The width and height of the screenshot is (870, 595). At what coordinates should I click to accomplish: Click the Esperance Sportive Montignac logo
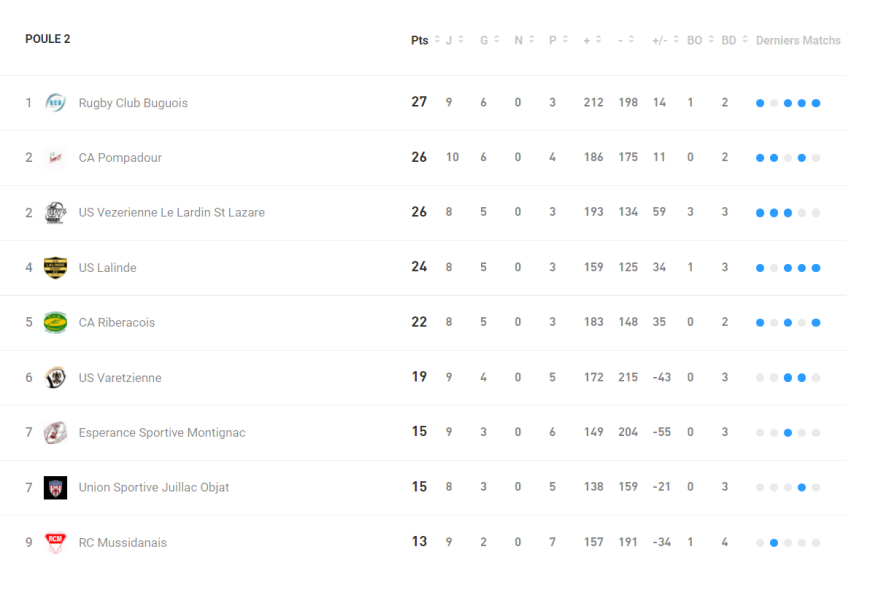pos(55,433)
